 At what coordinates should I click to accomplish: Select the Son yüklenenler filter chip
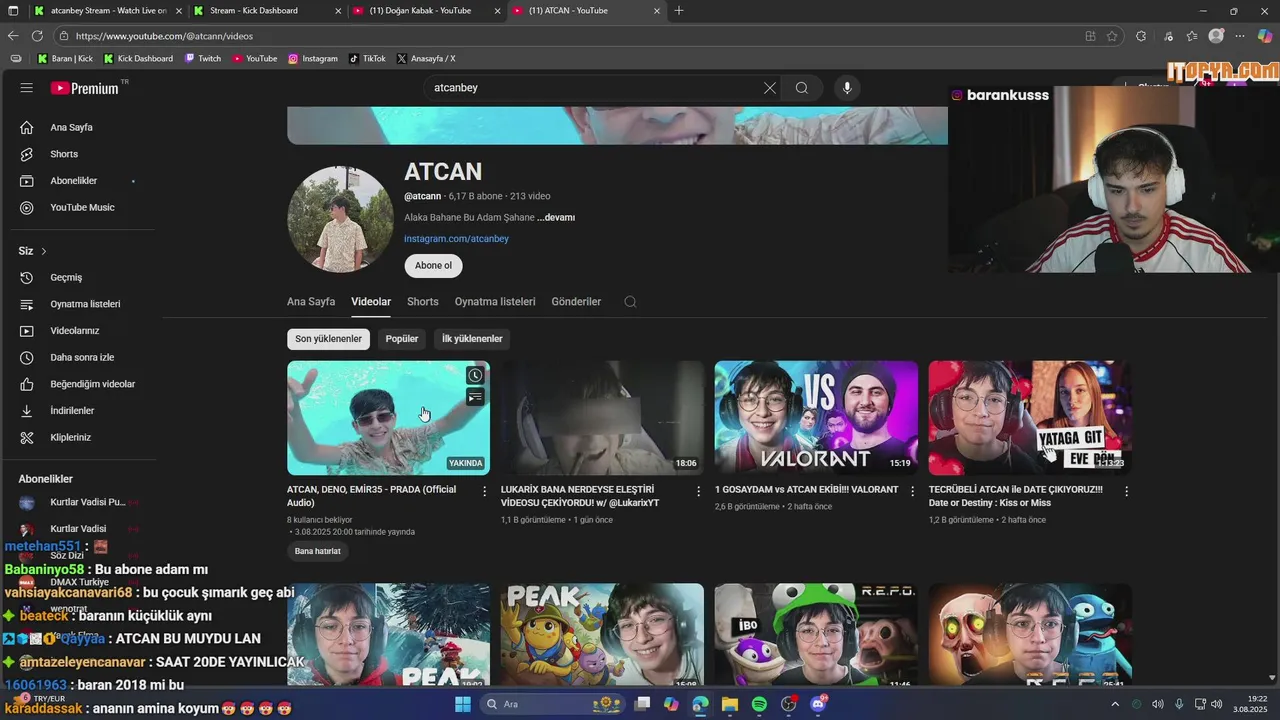328,339
